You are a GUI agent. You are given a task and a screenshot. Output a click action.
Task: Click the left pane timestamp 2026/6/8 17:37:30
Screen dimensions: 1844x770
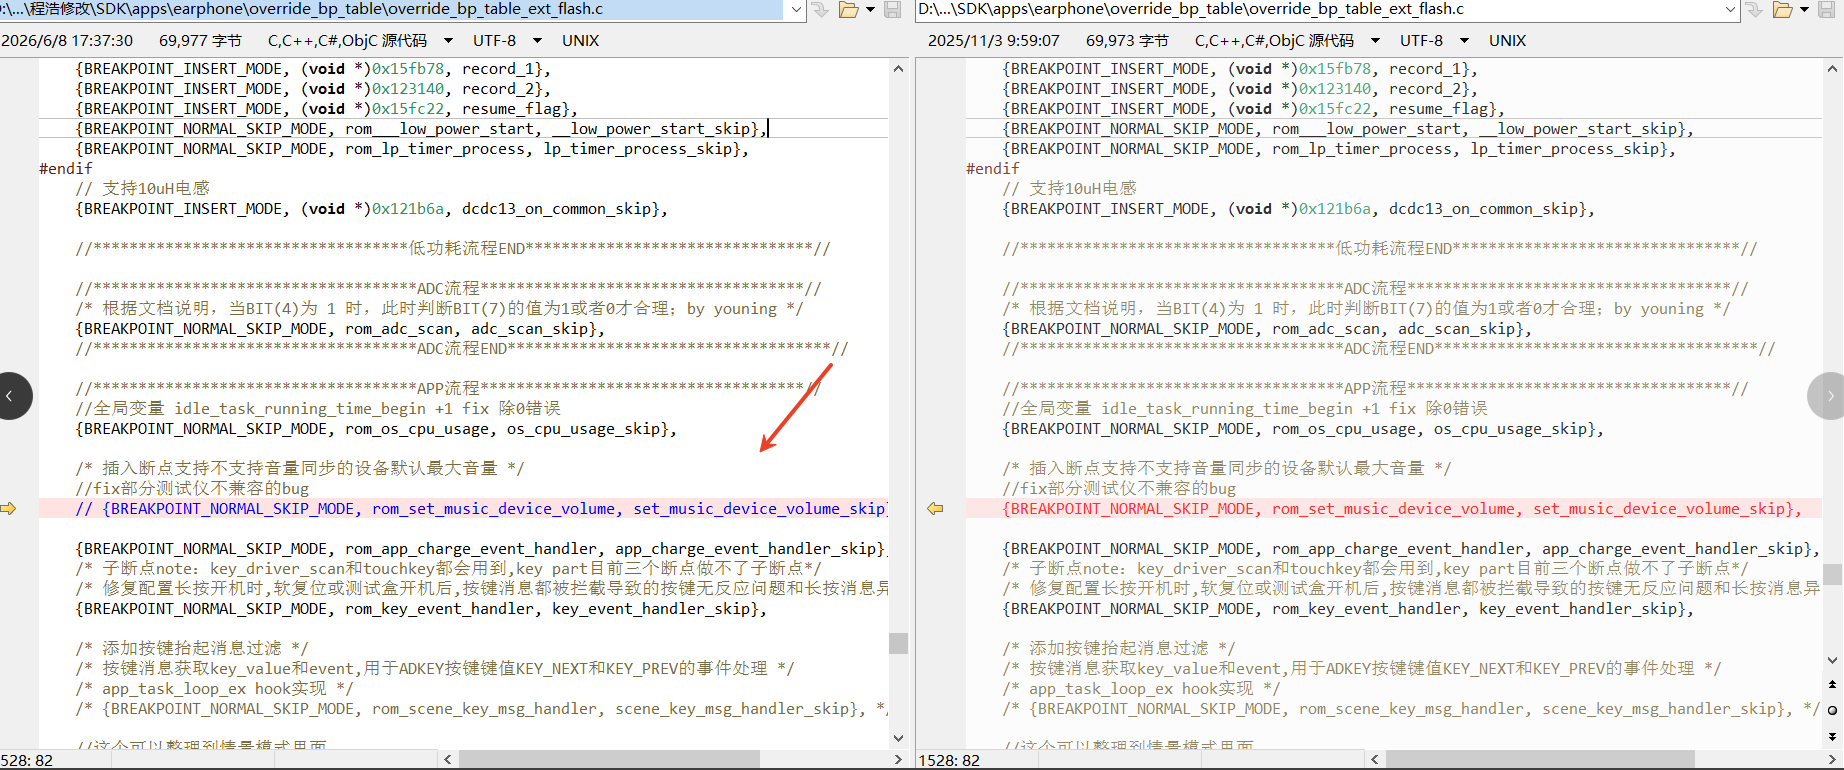point(67,41)
